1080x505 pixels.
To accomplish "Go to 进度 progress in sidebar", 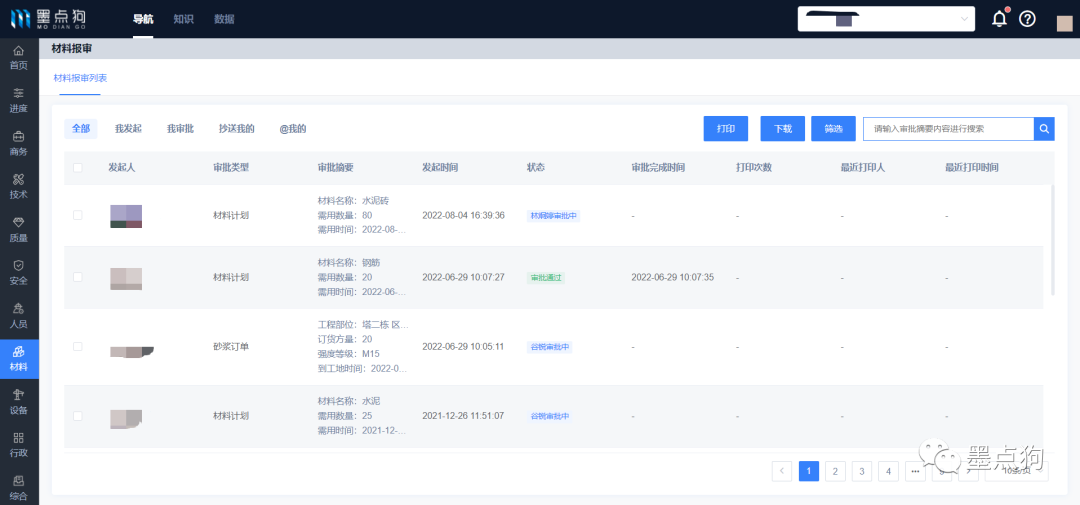I will [19, 100].
